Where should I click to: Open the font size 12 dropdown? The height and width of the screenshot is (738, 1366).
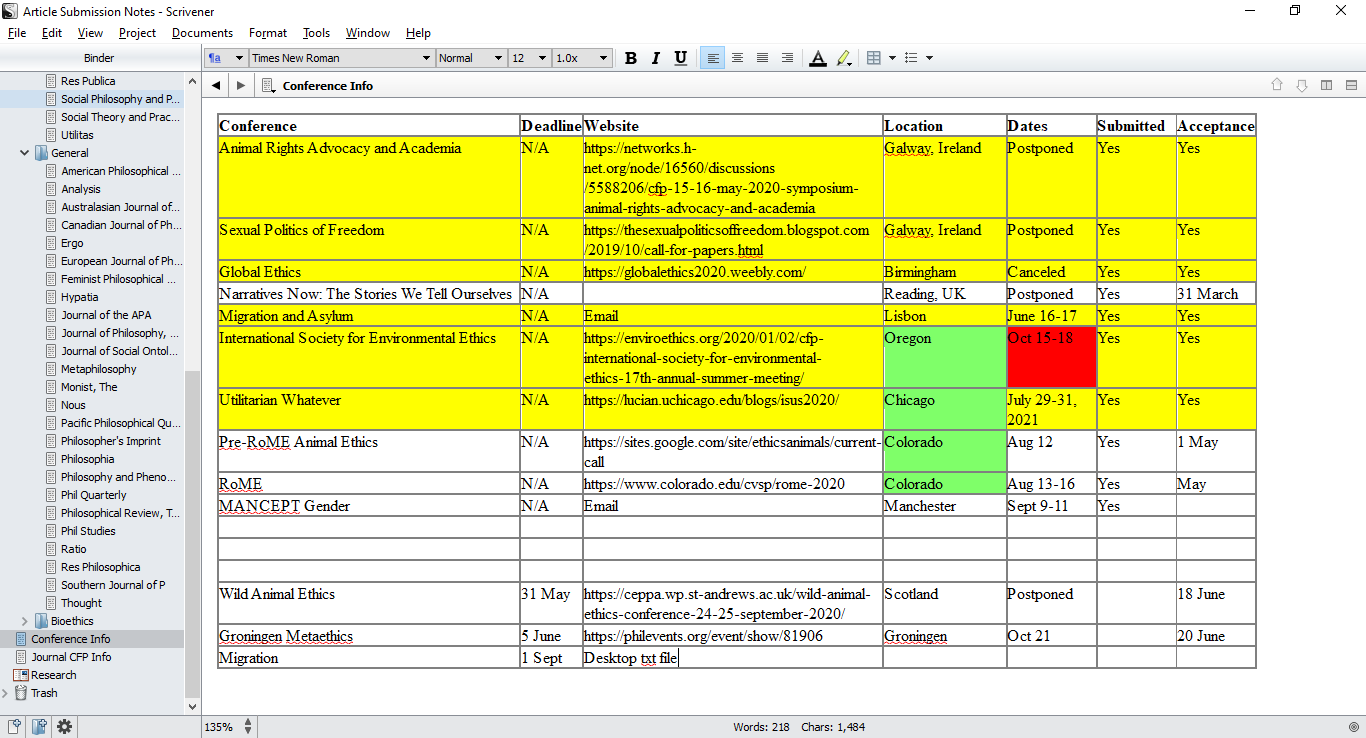pos(530,58)
